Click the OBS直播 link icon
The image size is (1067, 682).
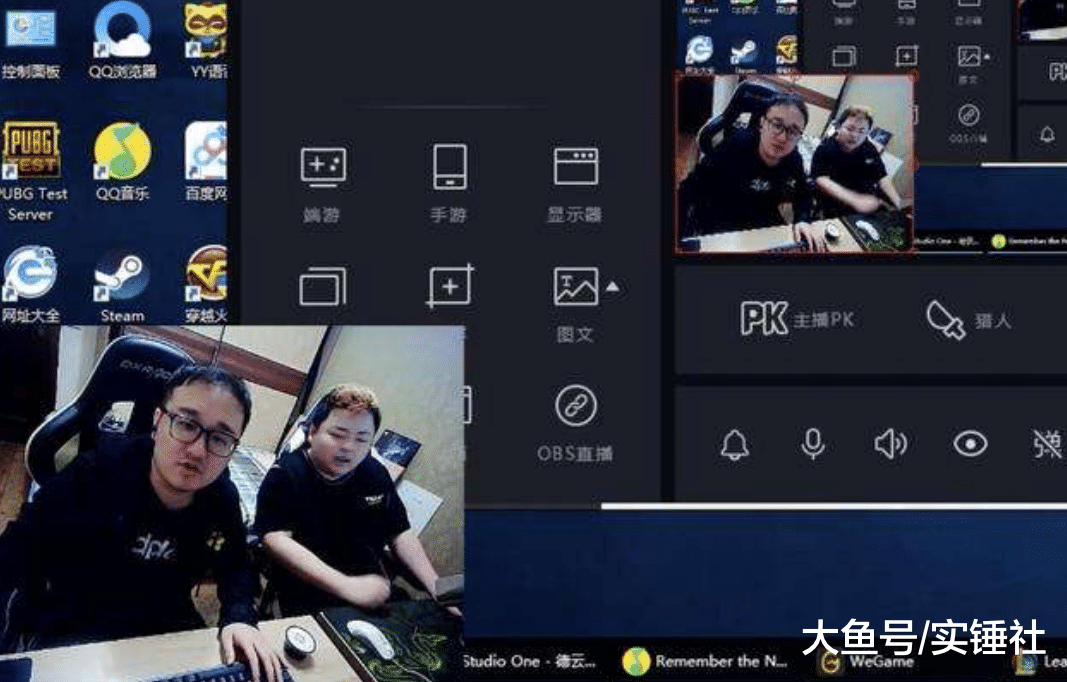click(576, 406)
